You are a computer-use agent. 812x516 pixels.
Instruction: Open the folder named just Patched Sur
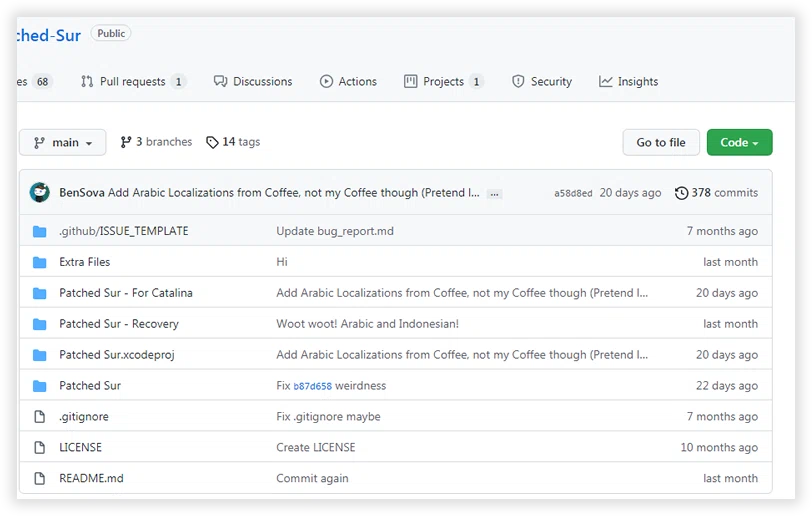[90, 385]
